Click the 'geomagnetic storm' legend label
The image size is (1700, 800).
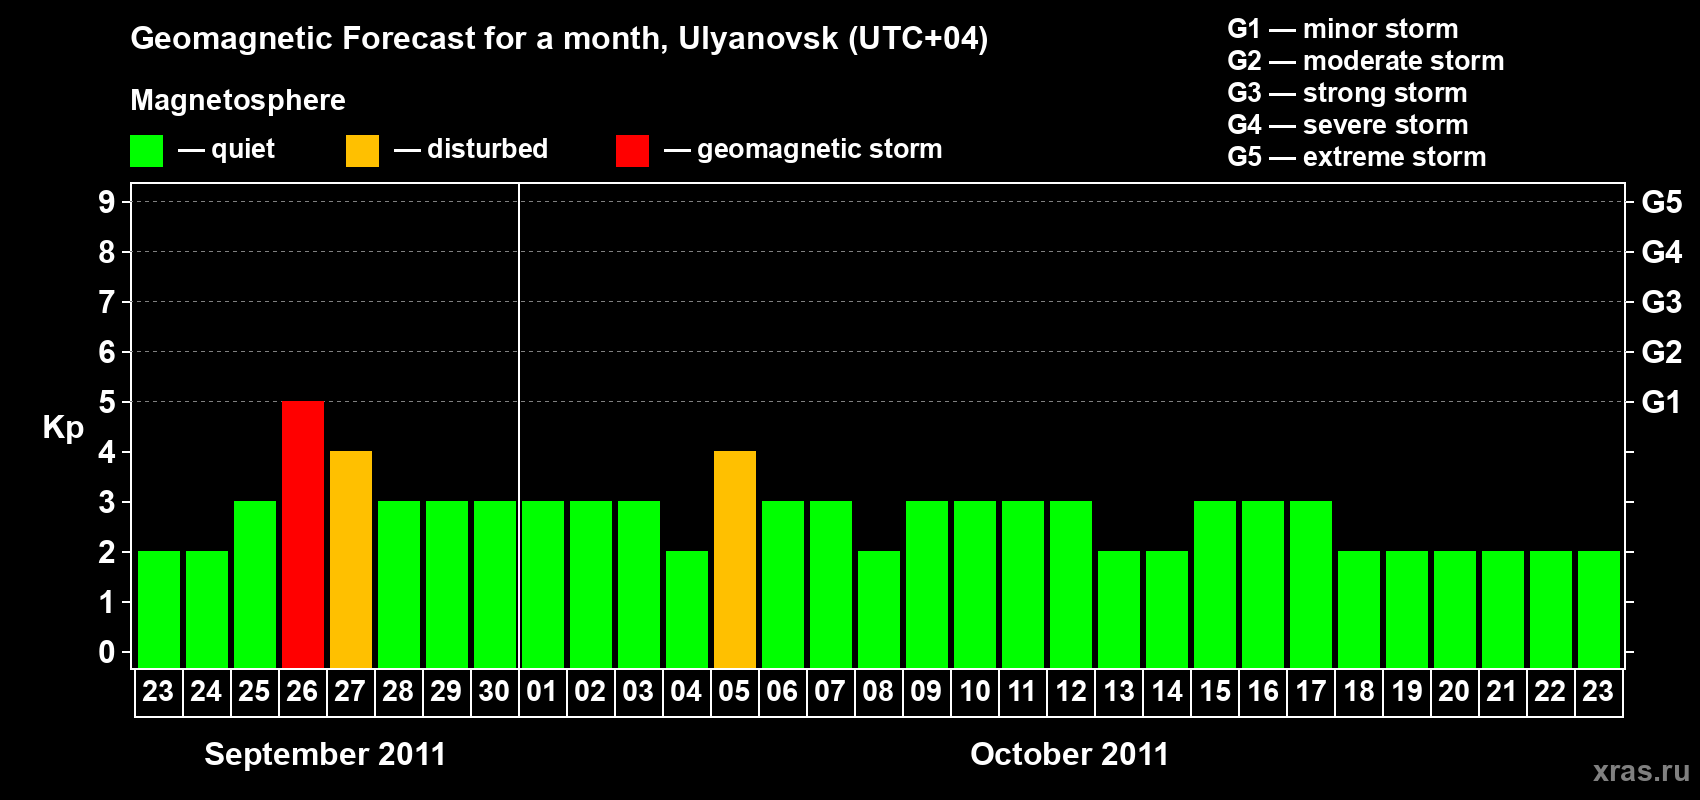click(820, 150)
